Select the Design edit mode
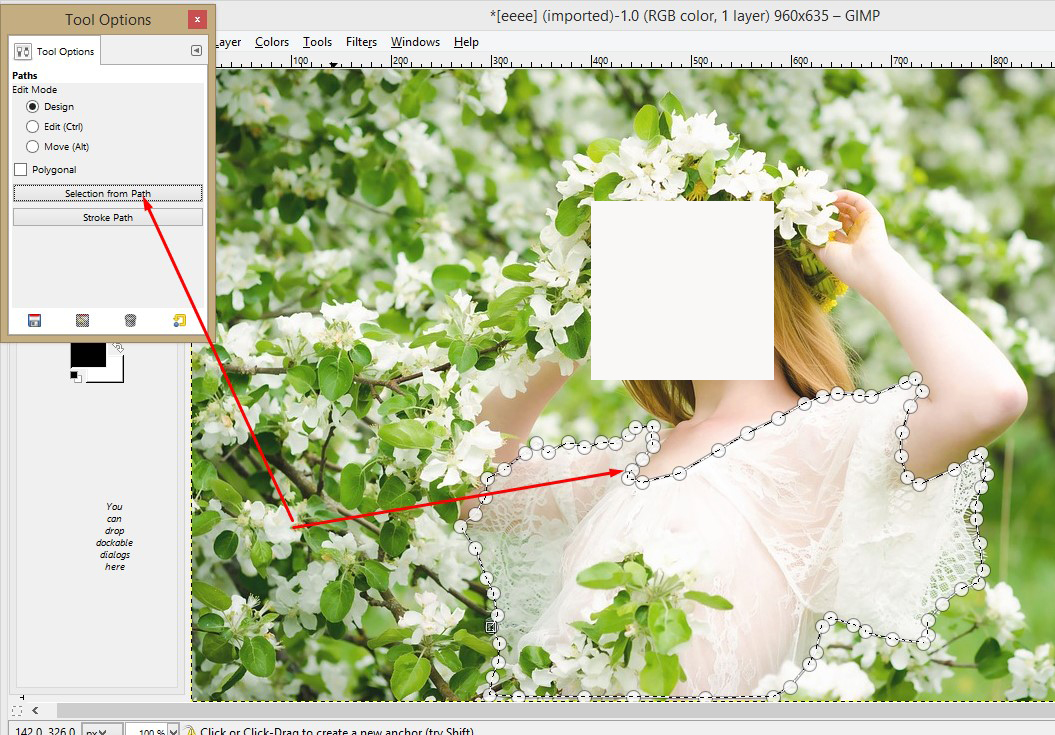The image size is (1055, 735). click(x=33, y=107)
